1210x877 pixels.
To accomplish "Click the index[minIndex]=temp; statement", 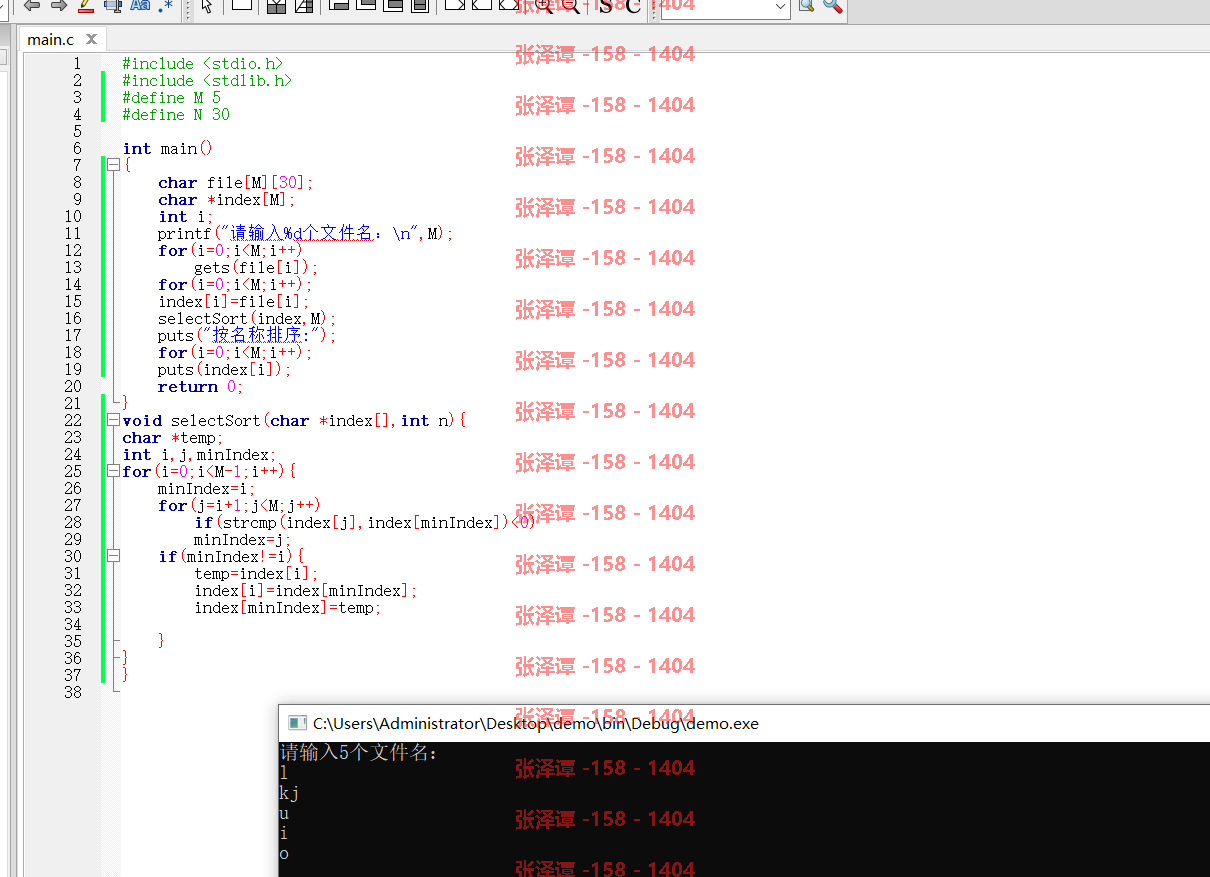I will (288, 608).
